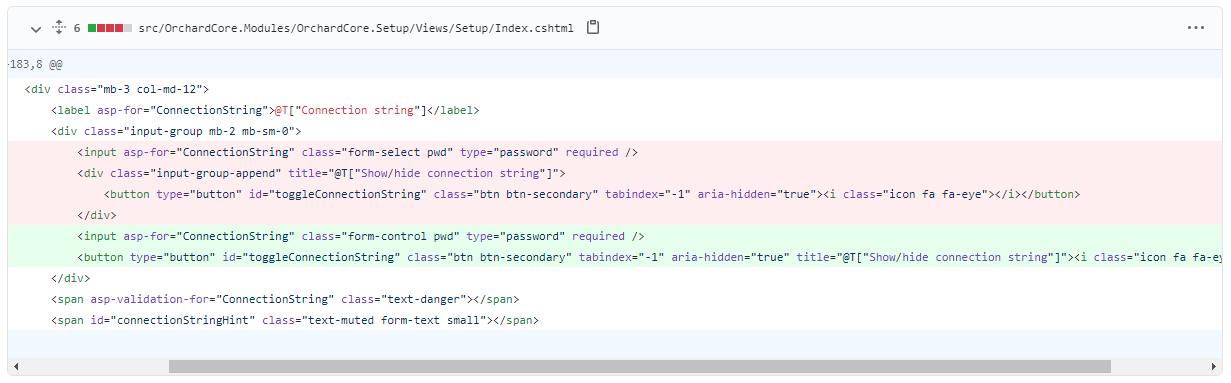The height and width of the screenshot is (383, 1231).
Task: Click added line with class "form-control pwd"
Action: [x=615, y=236]
